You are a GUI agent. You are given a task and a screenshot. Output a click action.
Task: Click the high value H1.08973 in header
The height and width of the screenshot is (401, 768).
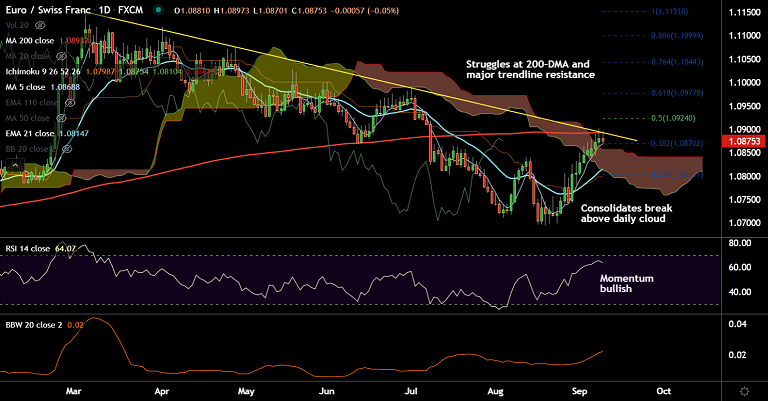[x=232, y=10]
